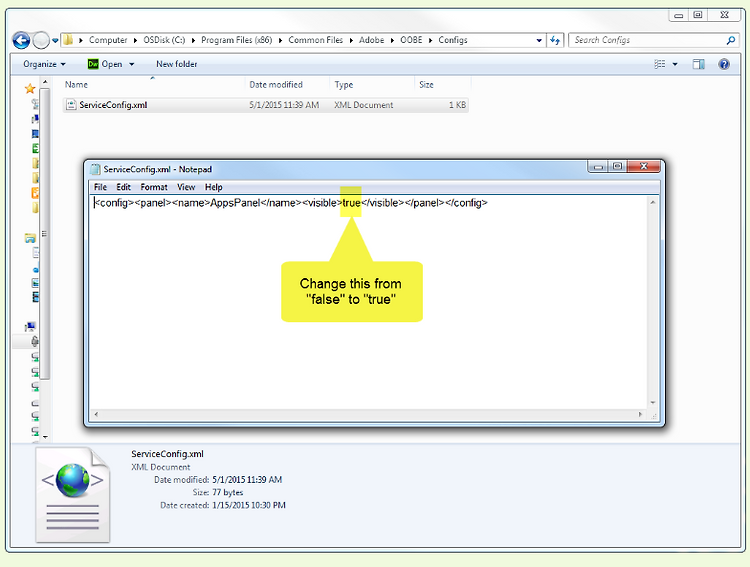750x567 pixels.
Task: Expand the arrow after Program Files (x86)
Action: (x=280, y=40)
